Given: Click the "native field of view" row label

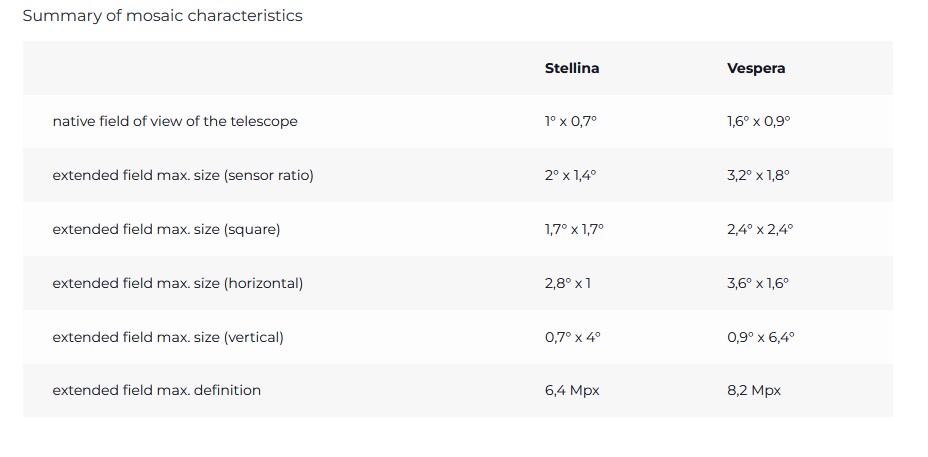Looking at the screenshot, I should (x=175, y=121).
